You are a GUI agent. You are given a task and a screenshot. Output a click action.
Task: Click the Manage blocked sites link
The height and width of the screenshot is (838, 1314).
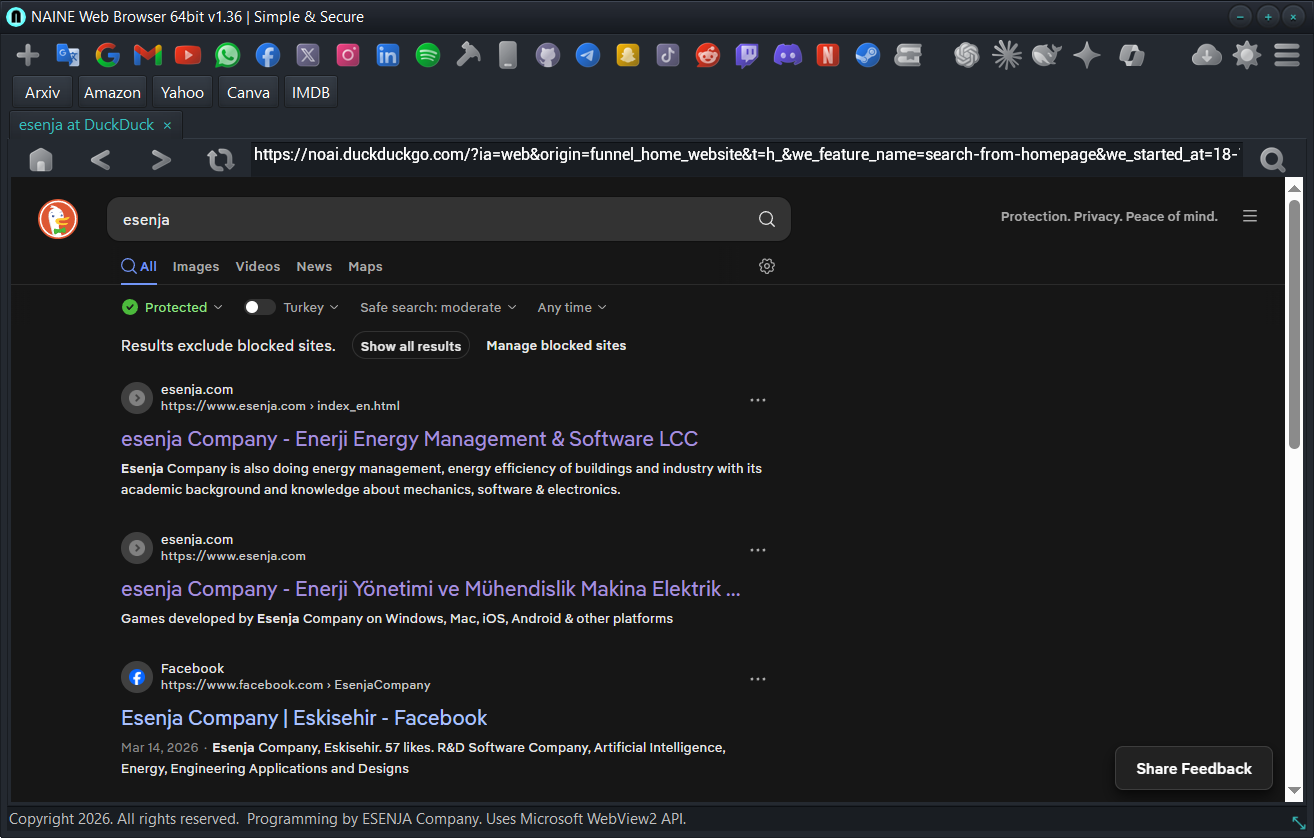coord(556,346)
